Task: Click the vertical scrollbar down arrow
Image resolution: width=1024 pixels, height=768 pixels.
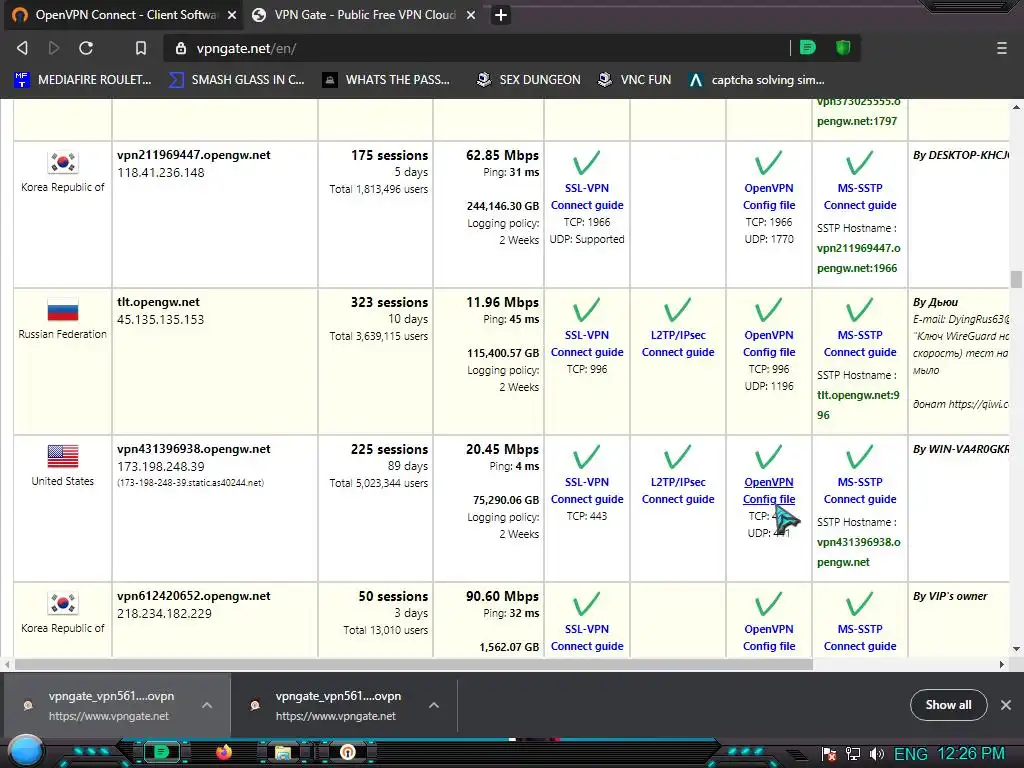Action: [x=1016, y=649]
